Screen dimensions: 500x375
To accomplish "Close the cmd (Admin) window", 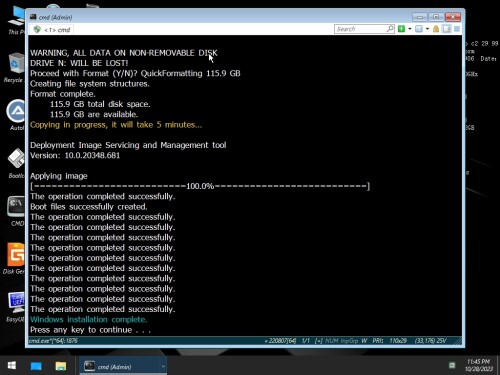I will click(x=453, y=17).
